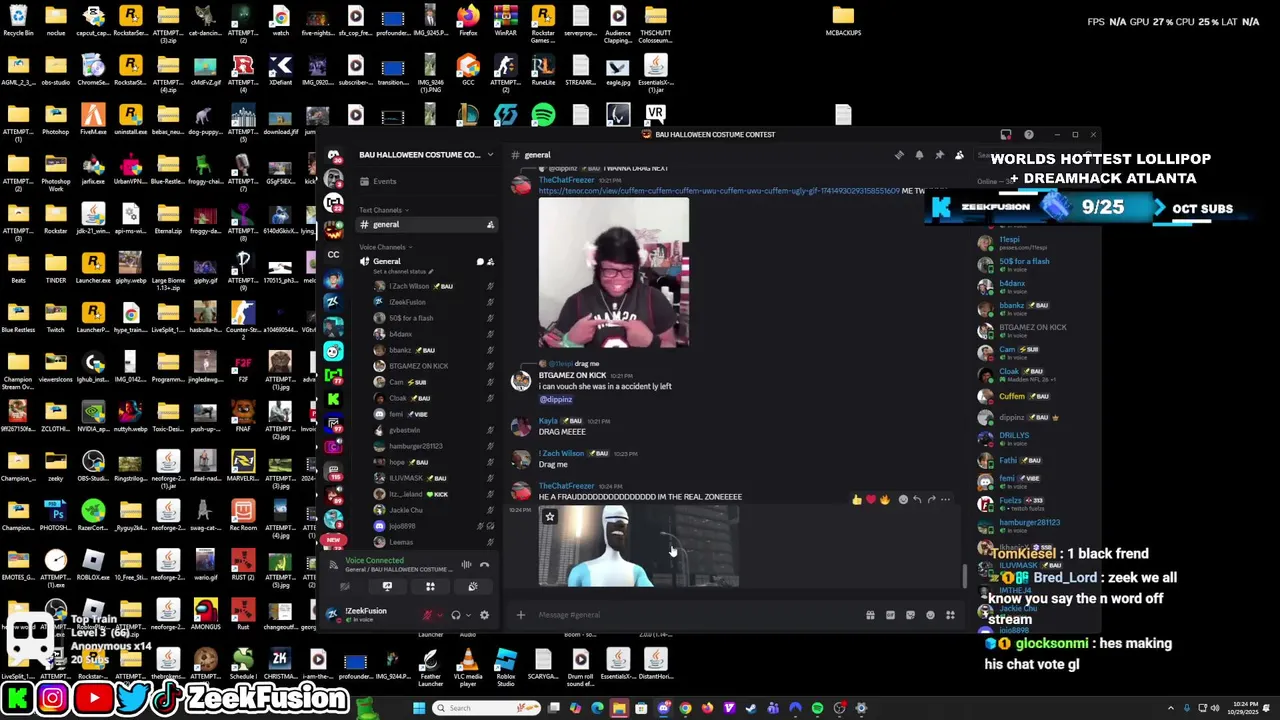React with red heart on TheChatFreezer message
This screenshot has width=1280, height=720.
(x=871, y=499)
